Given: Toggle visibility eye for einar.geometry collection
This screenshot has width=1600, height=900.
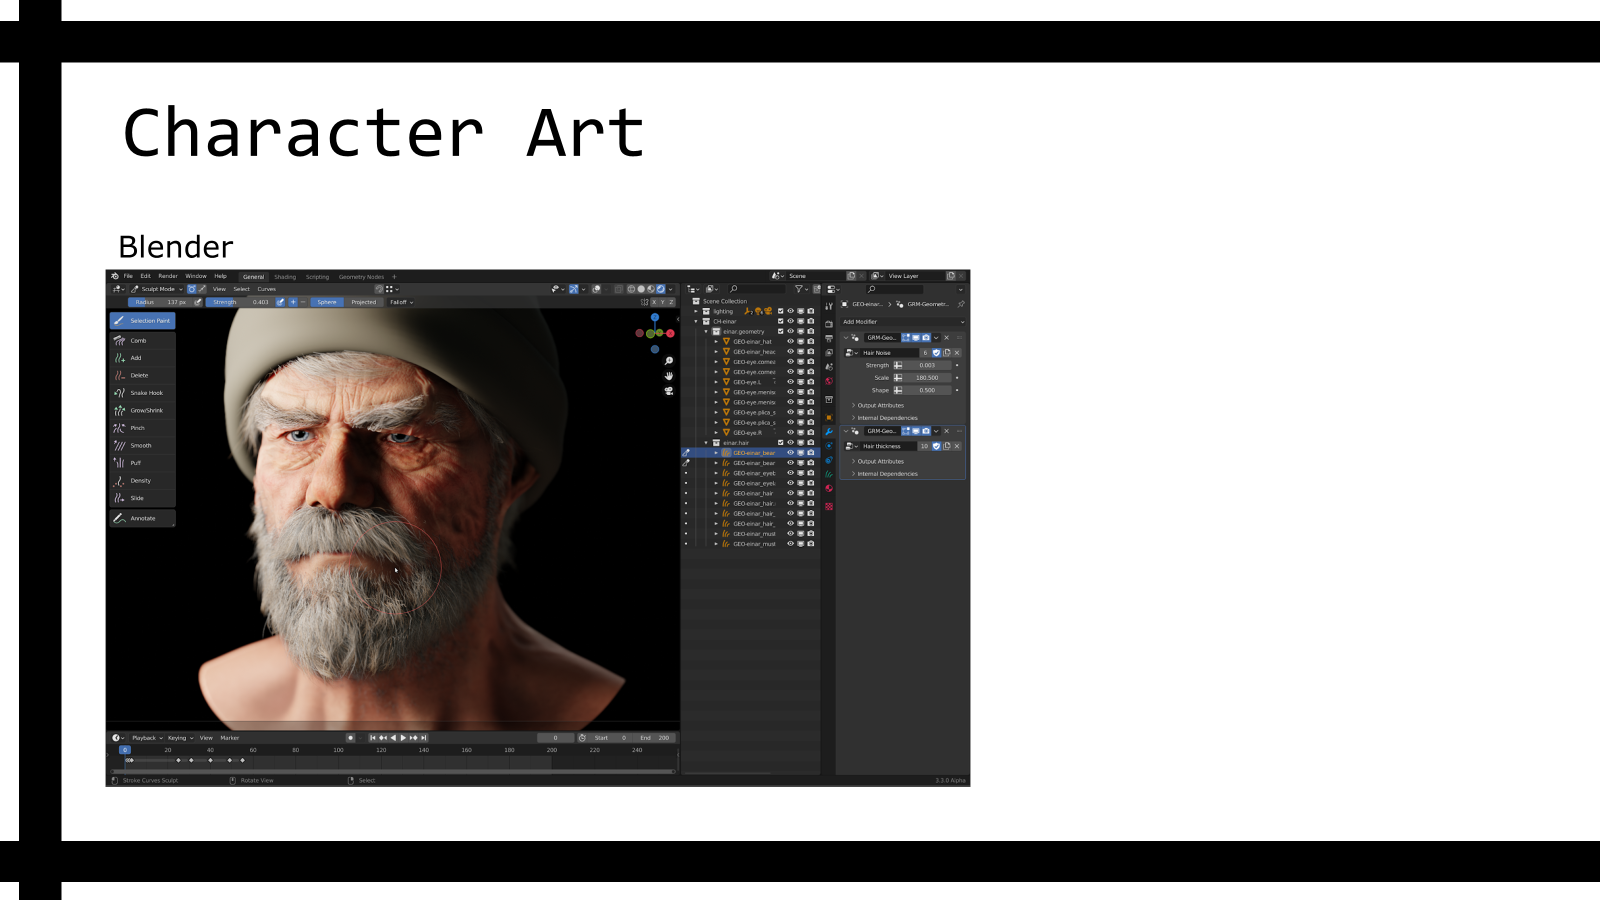Looking at the screenshot, I should point(790,331).
